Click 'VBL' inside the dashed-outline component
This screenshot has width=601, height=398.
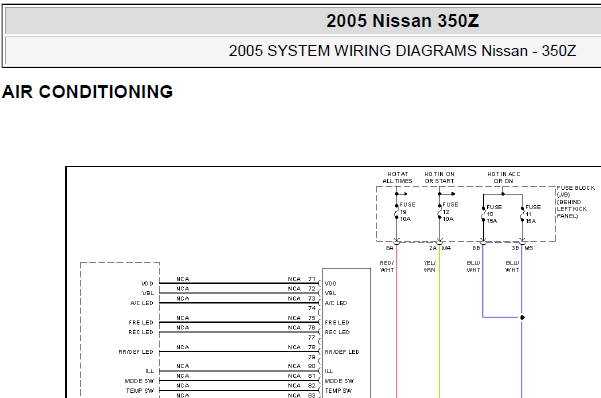click(148, 293)
